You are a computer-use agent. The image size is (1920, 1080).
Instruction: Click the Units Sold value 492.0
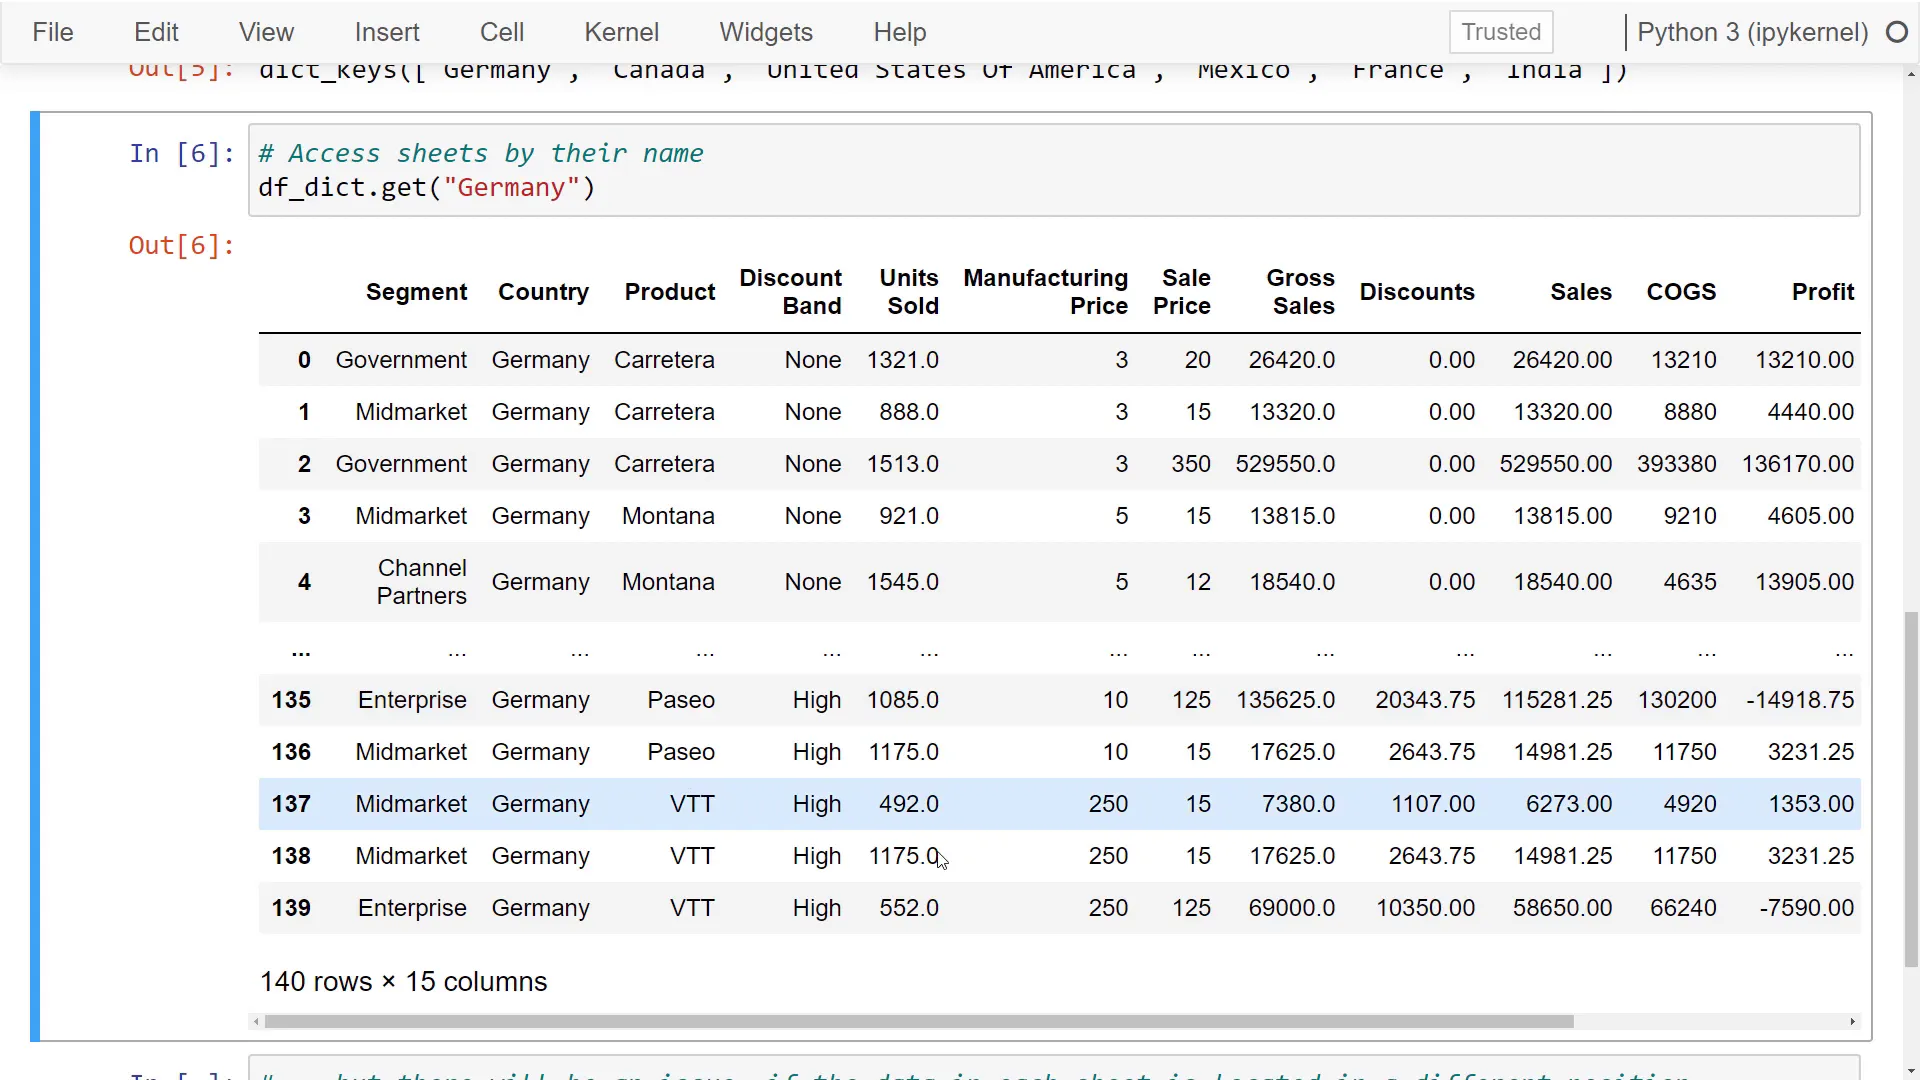(909, 804)
